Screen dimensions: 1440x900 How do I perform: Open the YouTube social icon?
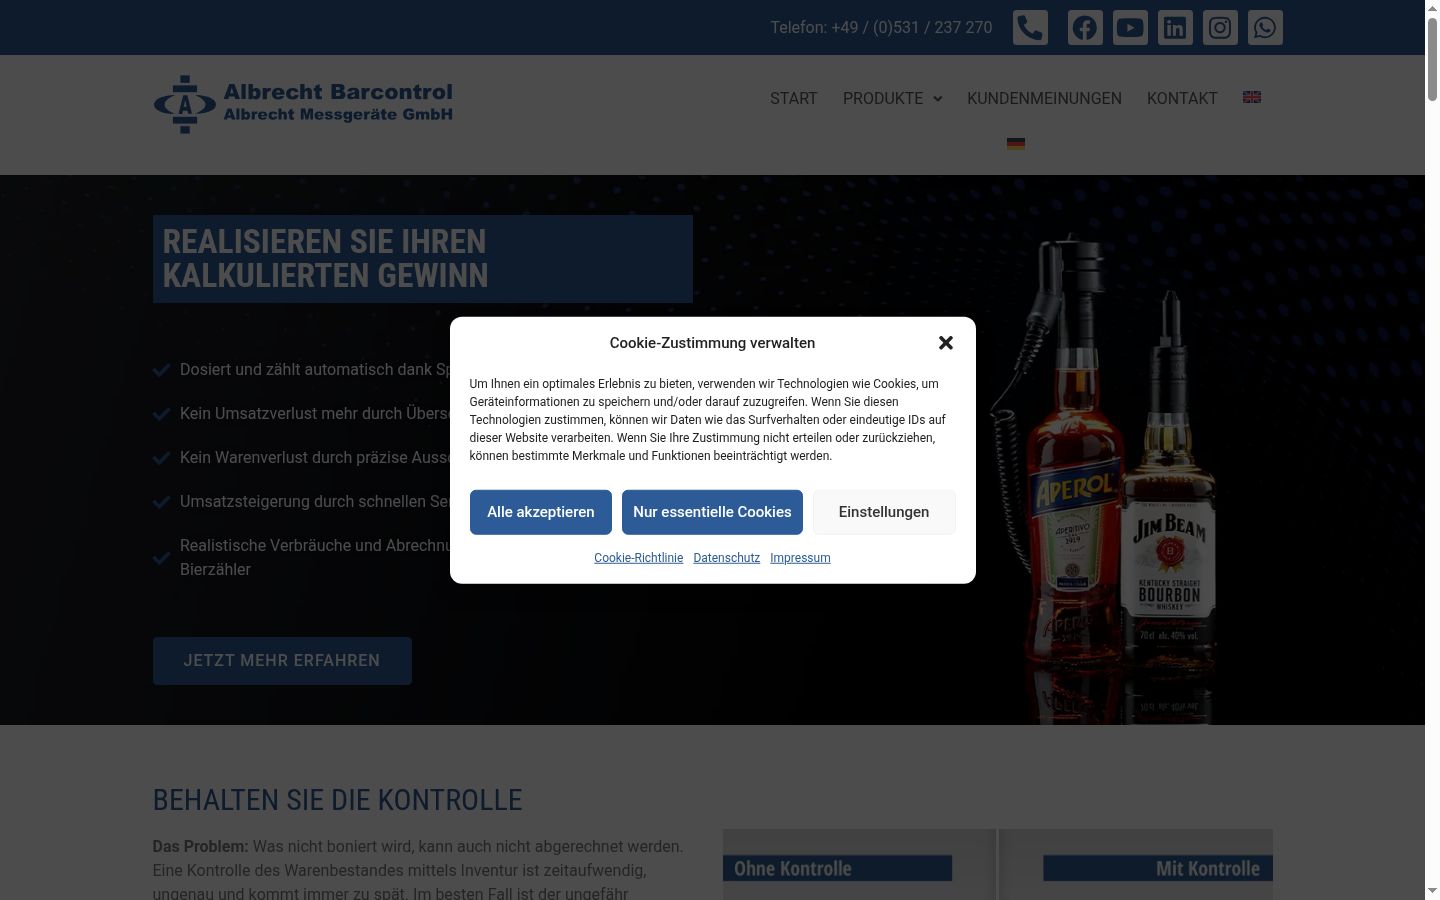pos(1130,28)
